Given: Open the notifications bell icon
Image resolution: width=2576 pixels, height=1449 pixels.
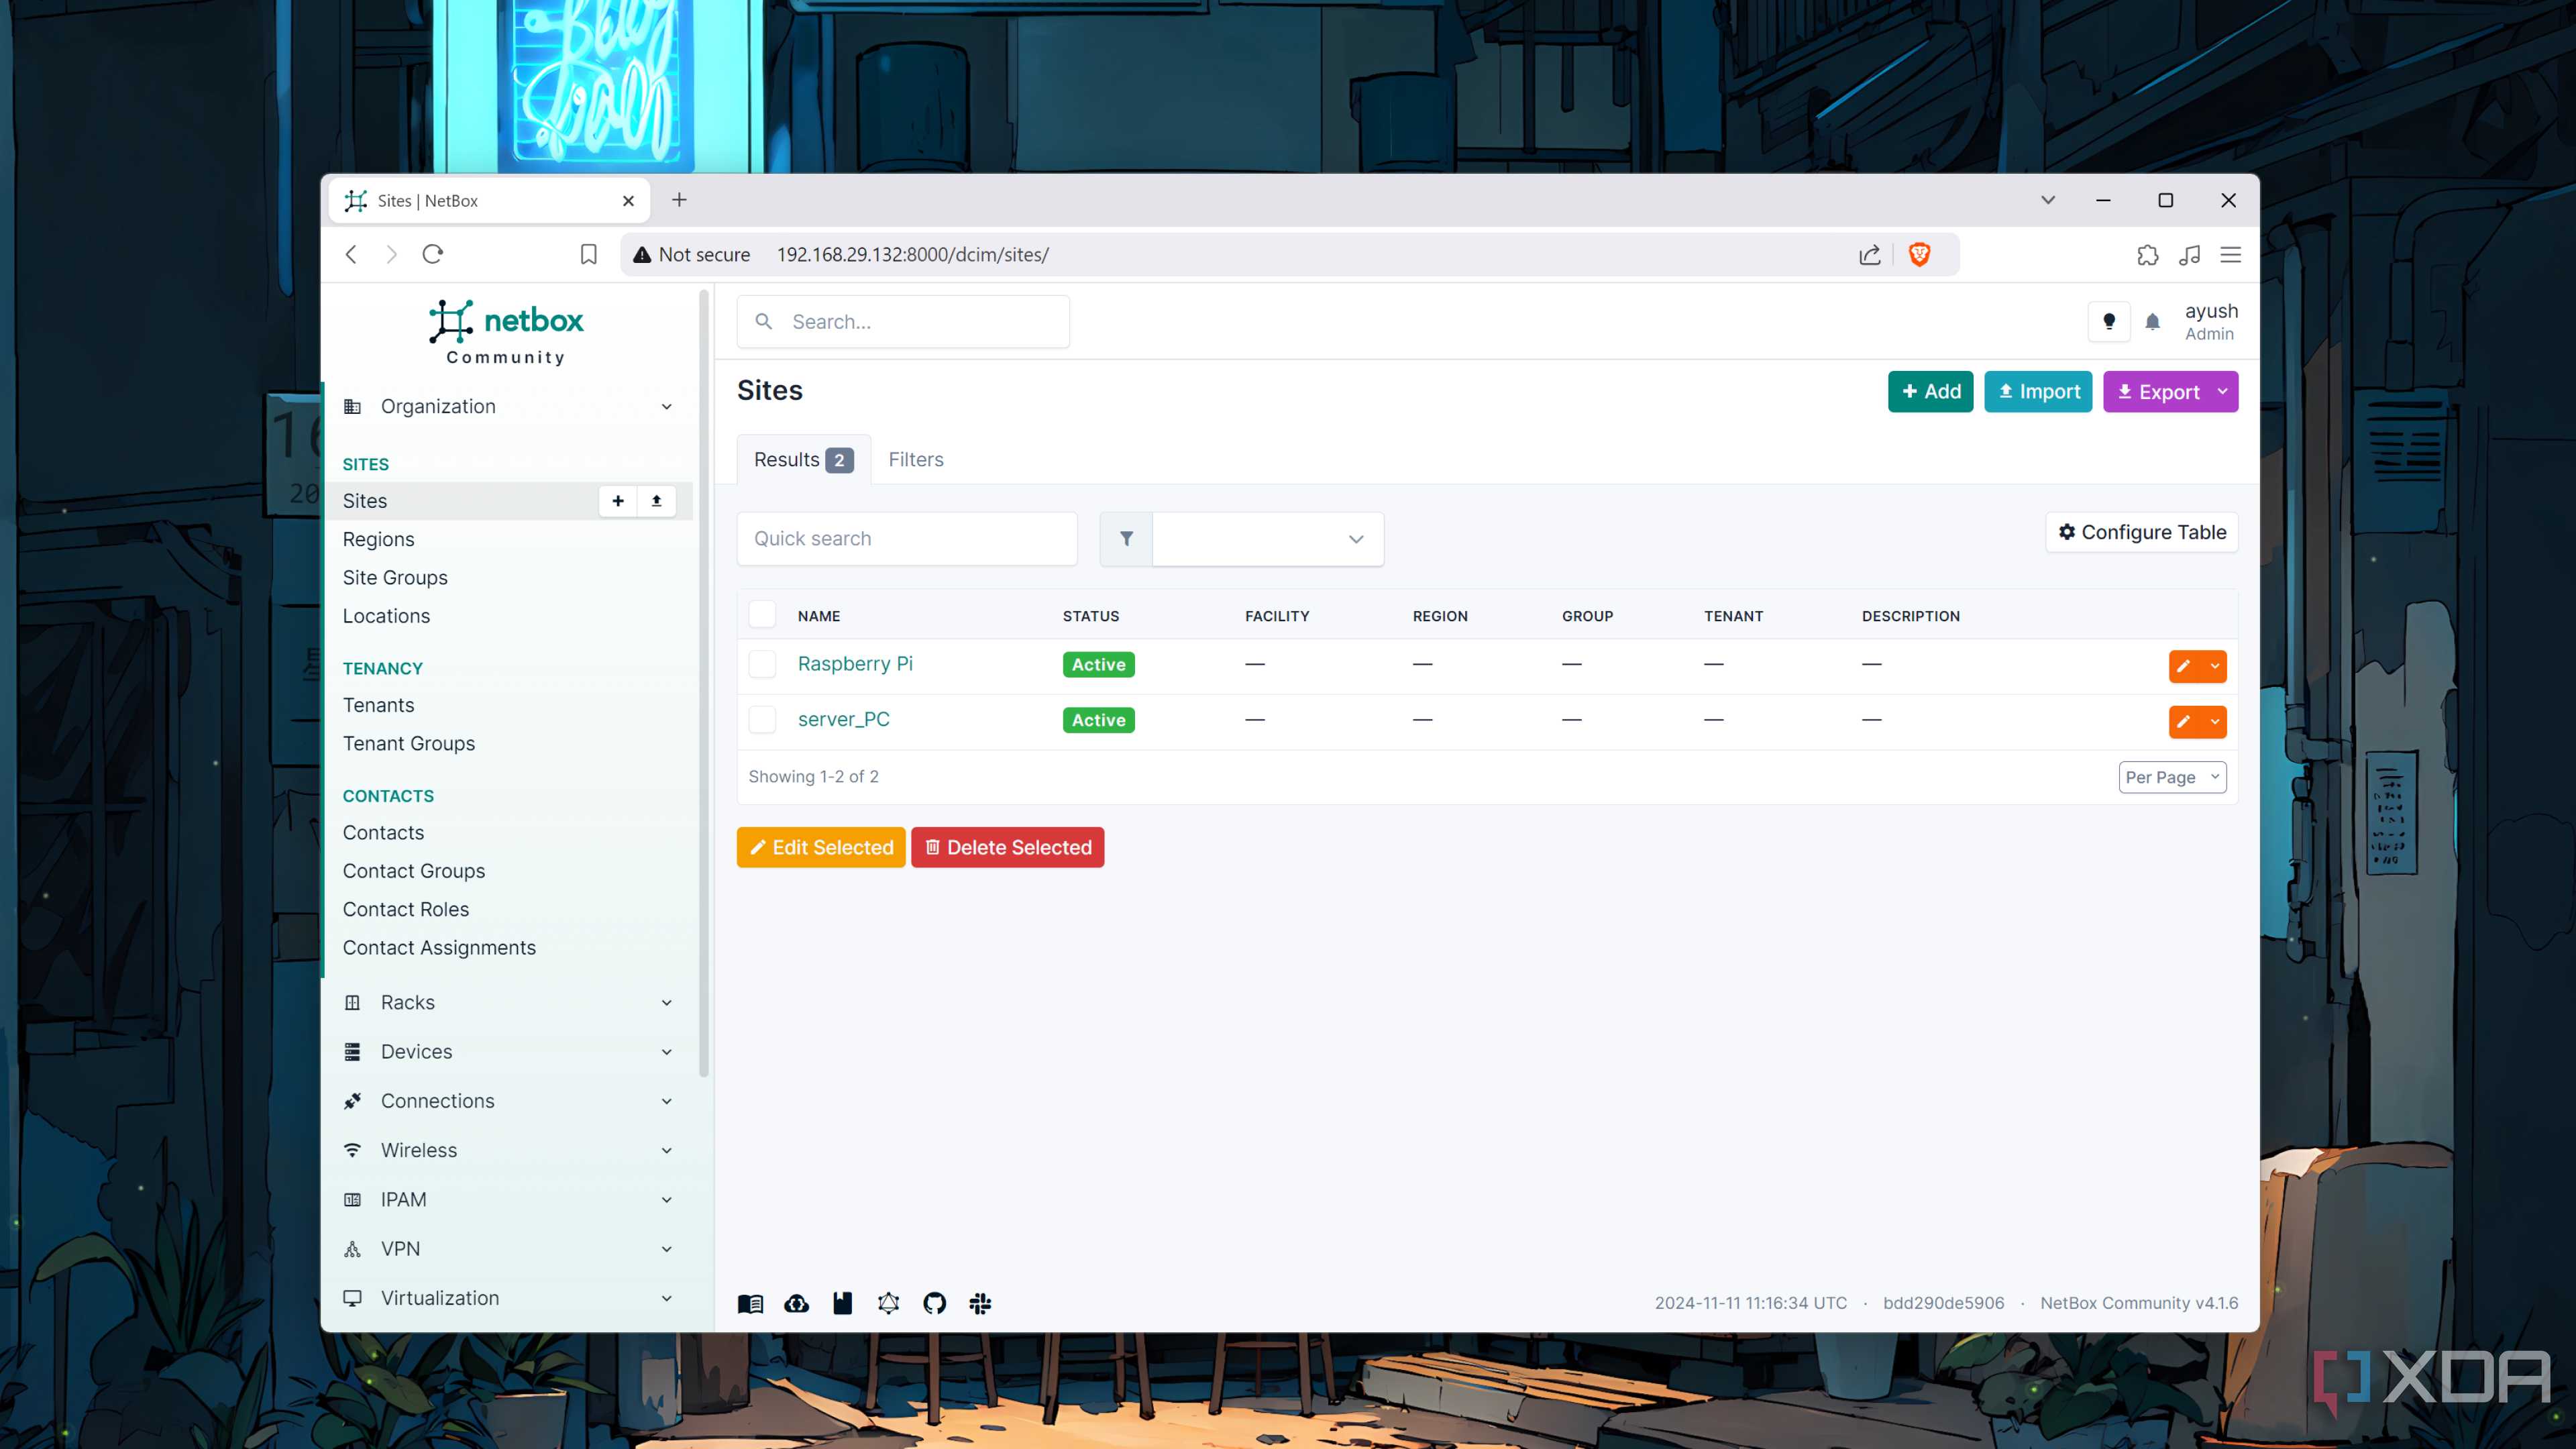Looking at the screenshot, I should [2152, 322].
